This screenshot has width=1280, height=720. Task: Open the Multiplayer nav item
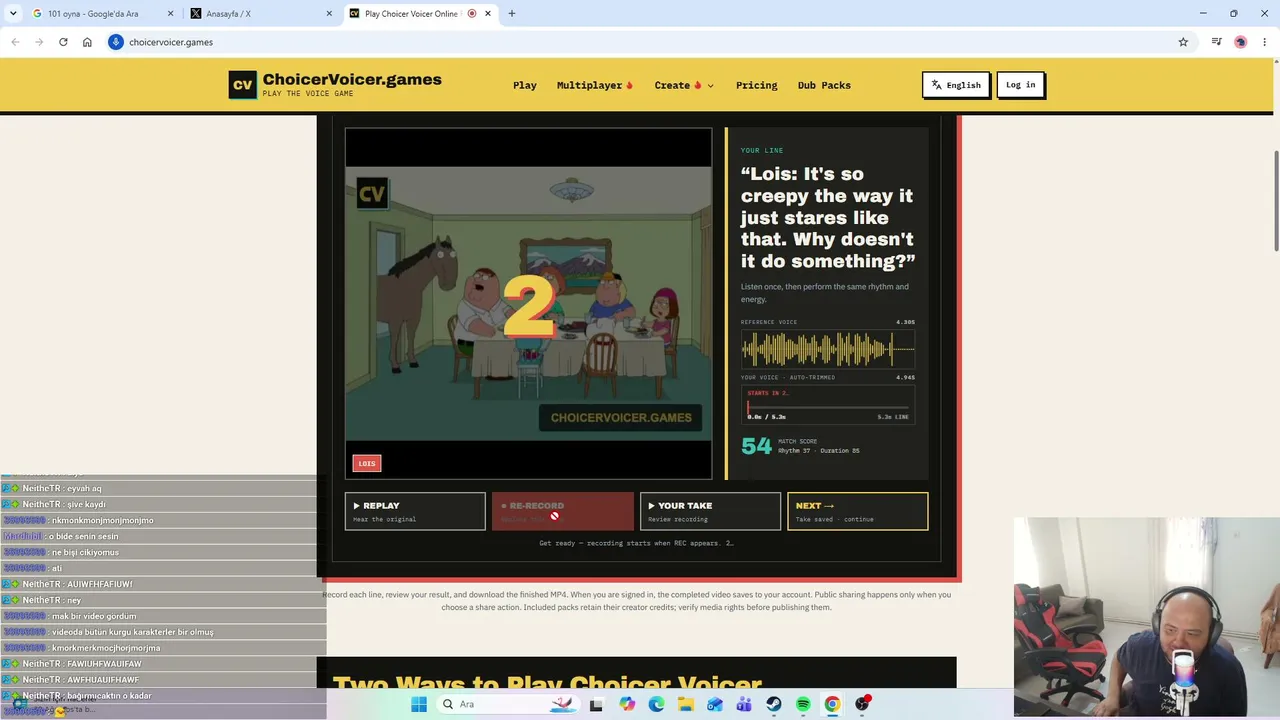(x=595, y=85)
